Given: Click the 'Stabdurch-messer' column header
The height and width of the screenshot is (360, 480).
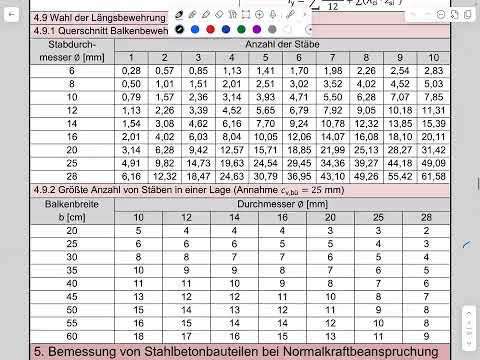Looking at the screenshot, I should (72, 51).
